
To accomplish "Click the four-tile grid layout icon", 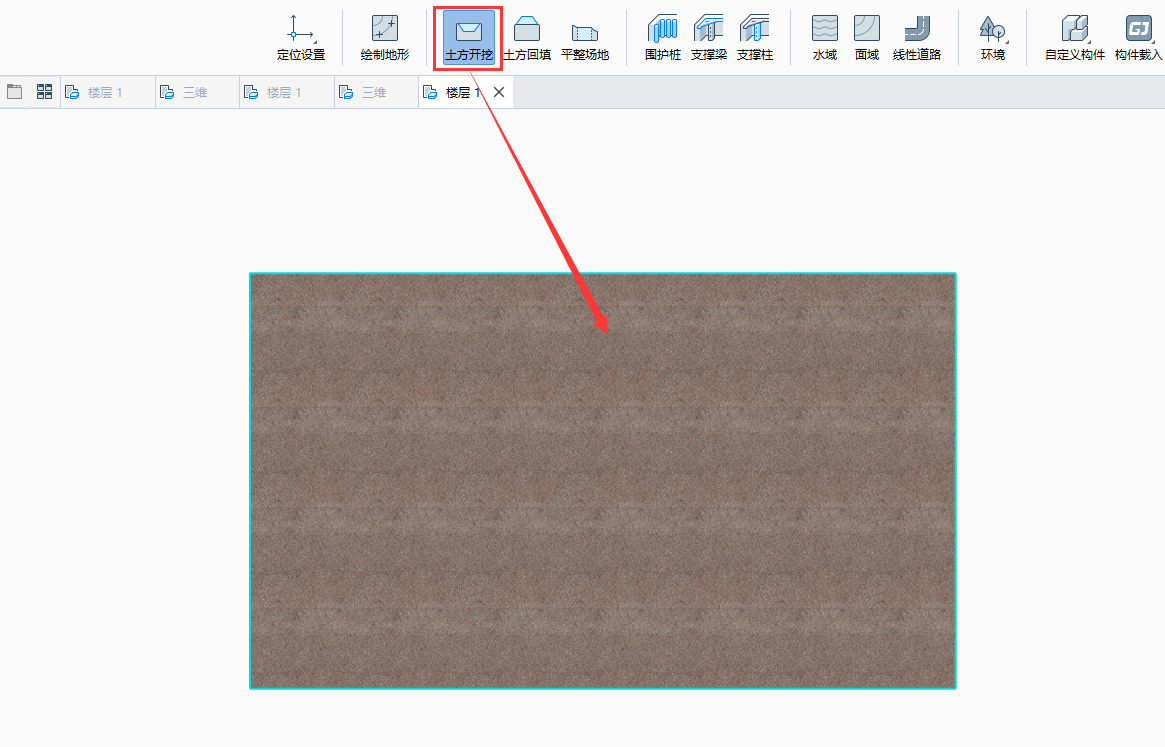I will point(45,91).
